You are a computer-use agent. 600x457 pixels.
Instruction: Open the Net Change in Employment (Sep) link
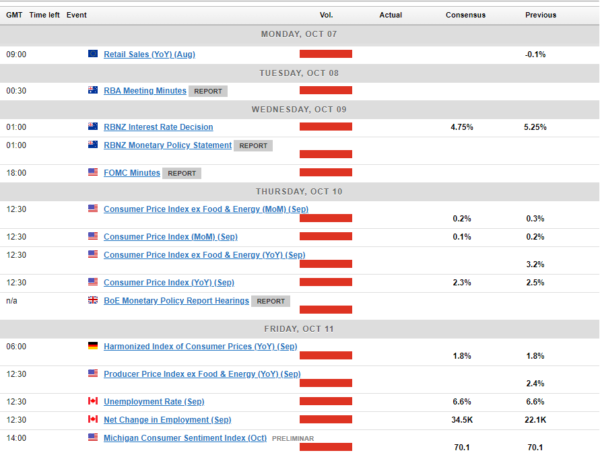coord(167,419)
